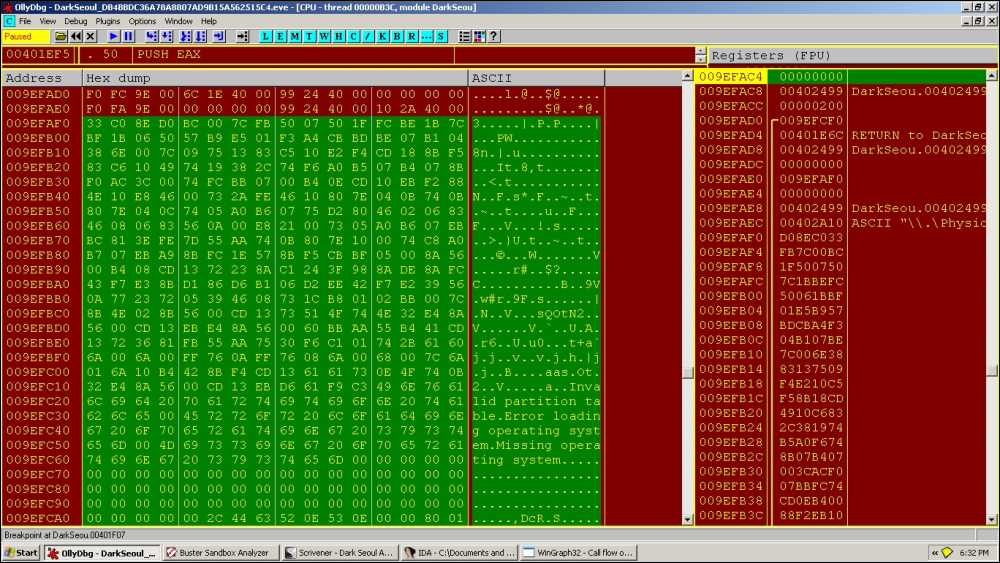Open the Windows Start menu

[21, 553]
